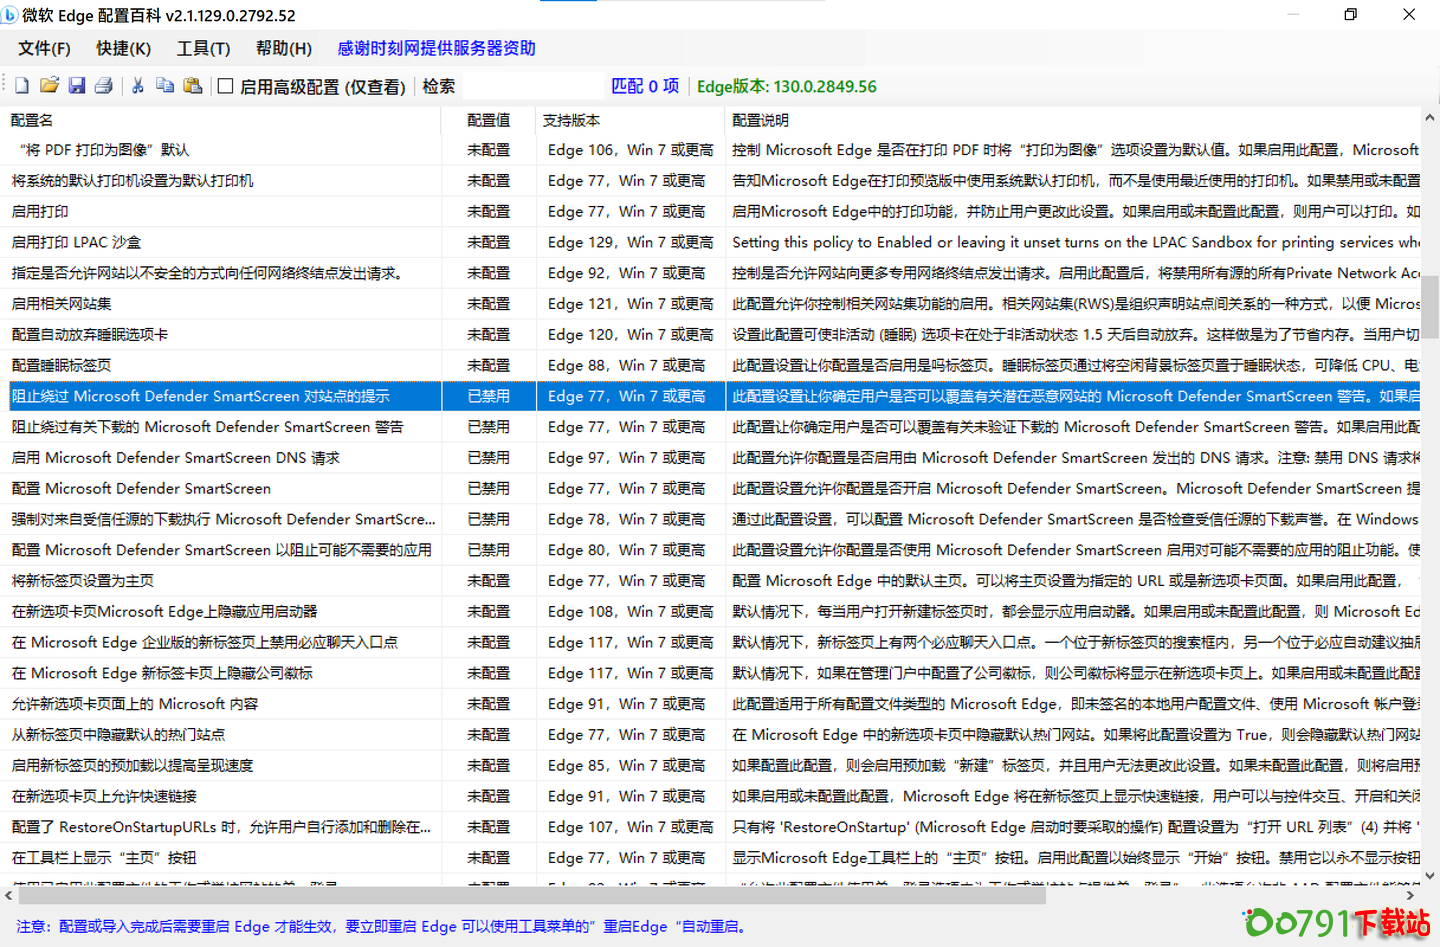Select 从新标签页中隐藏默认的热门站点 row
Screen dimensions: 1440x947
pos(710,735)
